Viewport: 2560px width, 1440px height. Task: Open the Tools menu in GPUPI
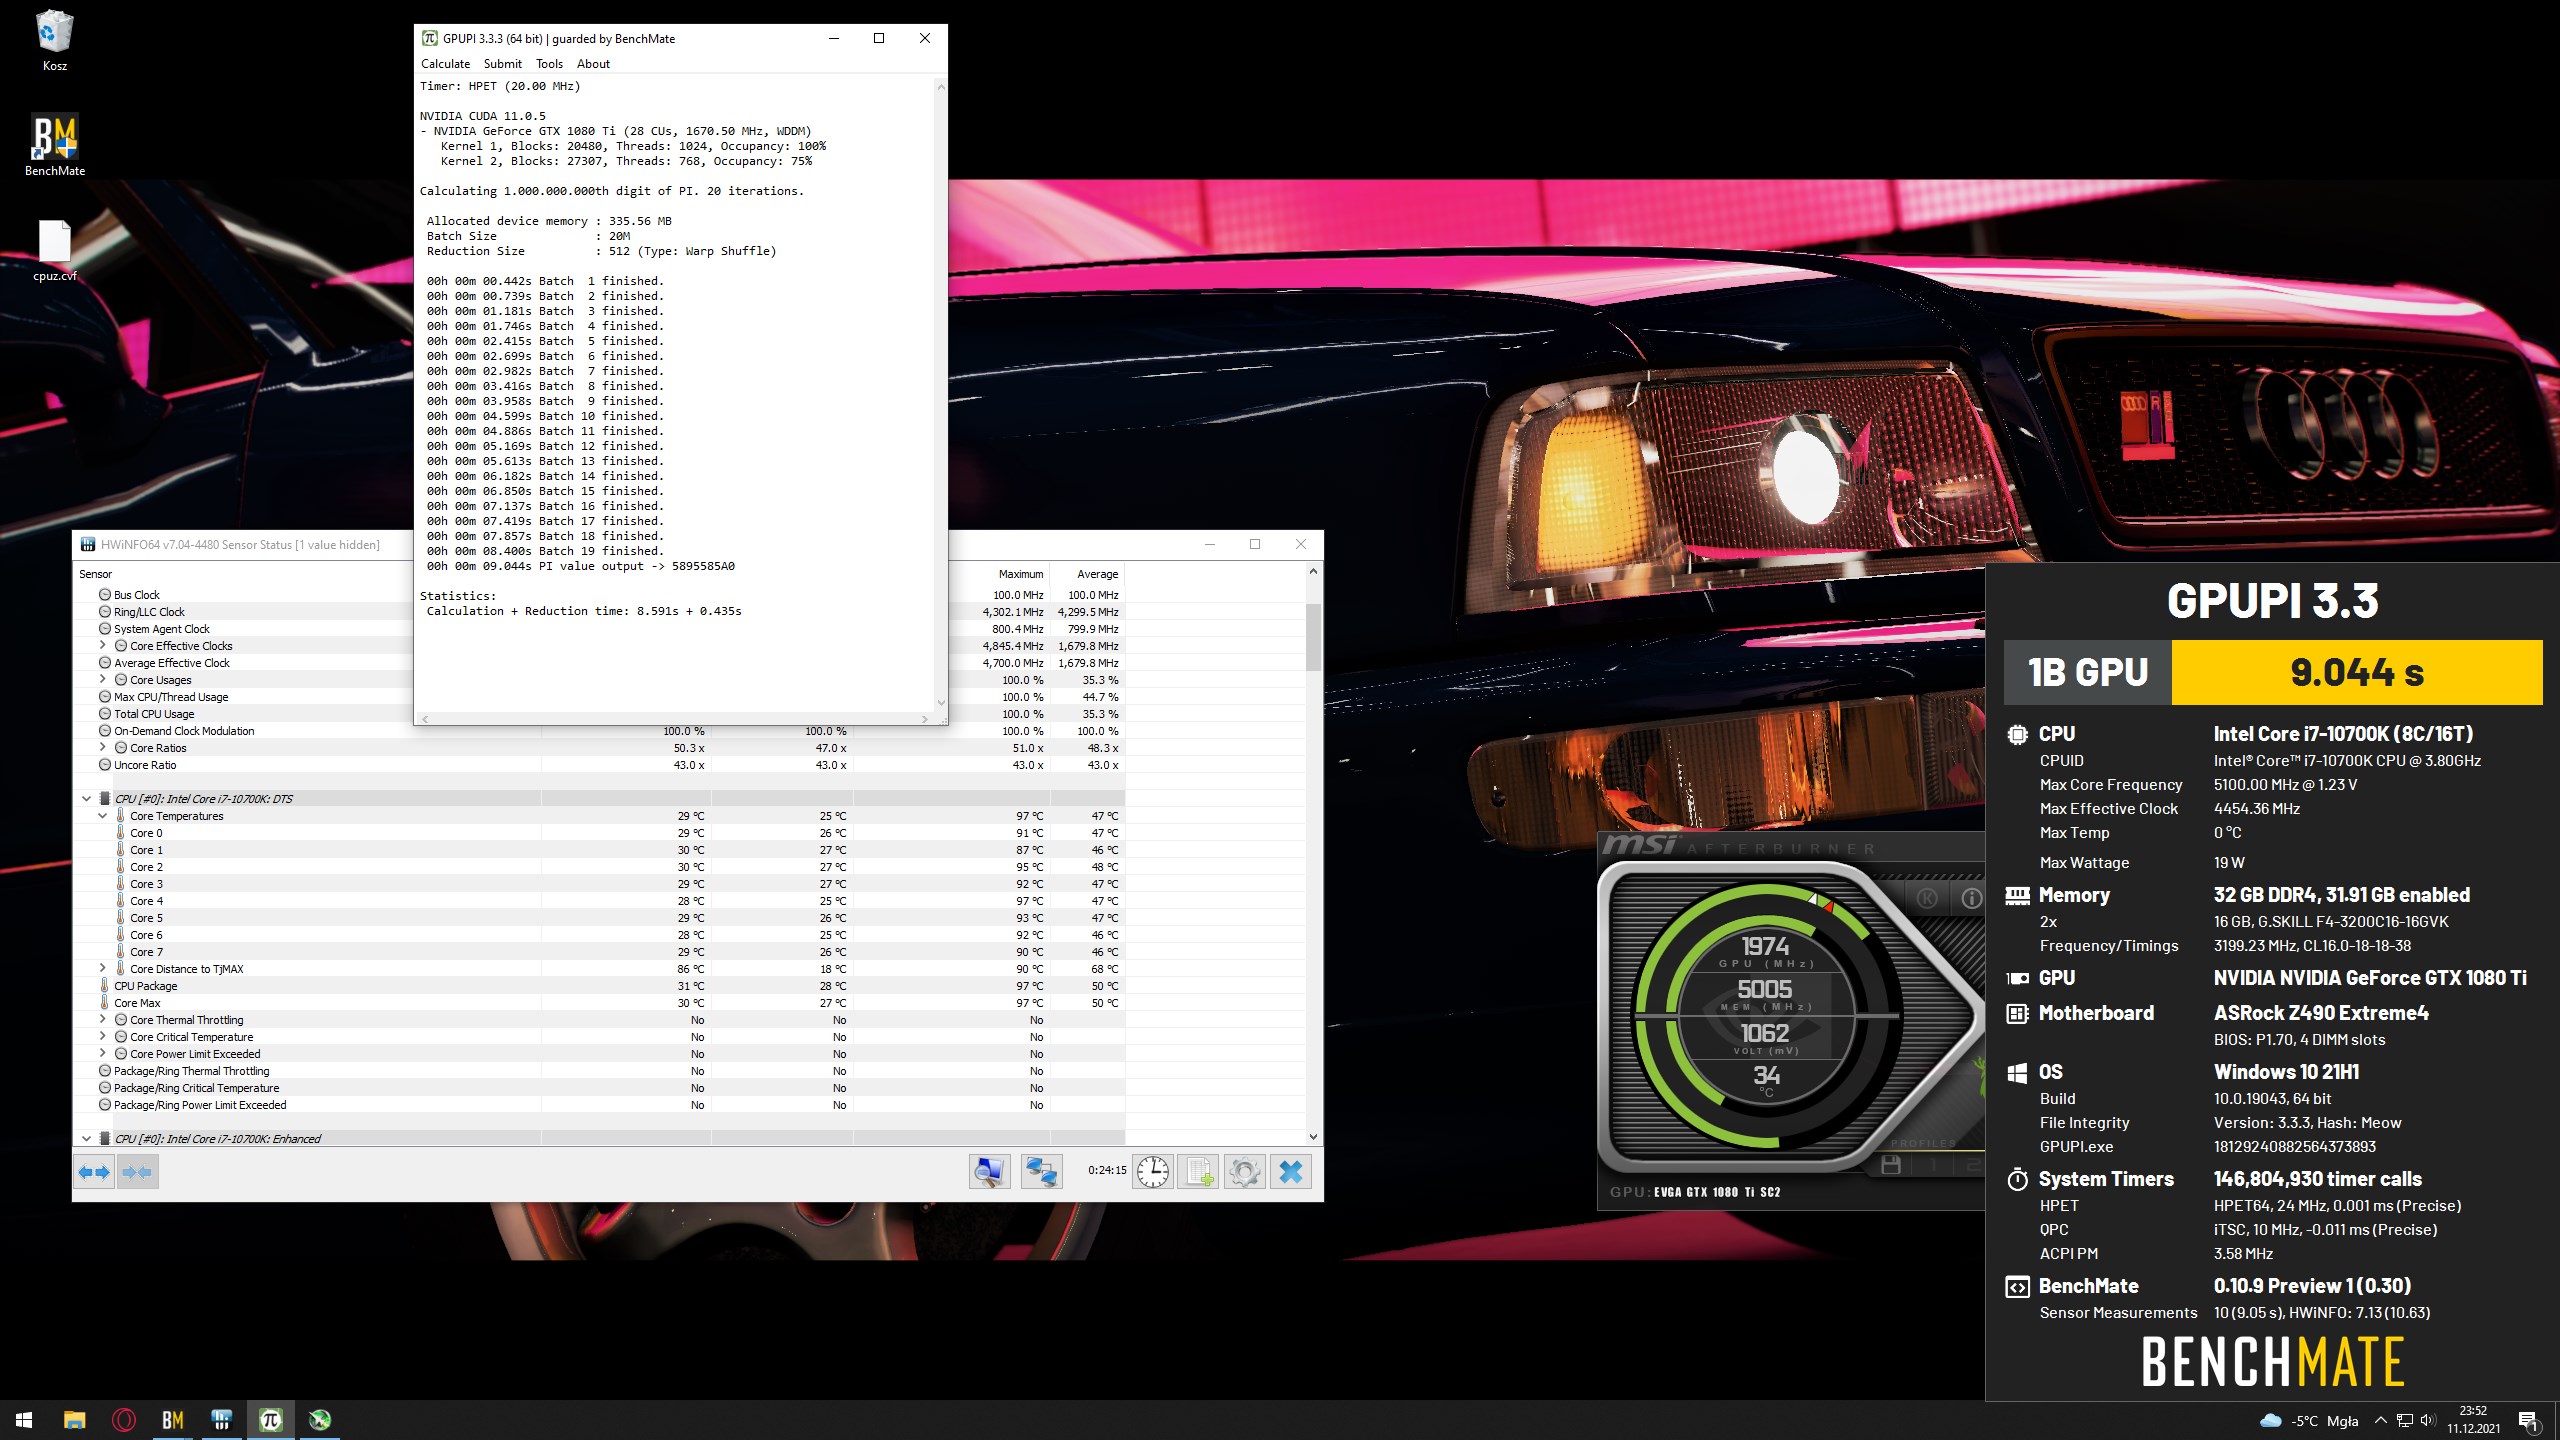549,64
